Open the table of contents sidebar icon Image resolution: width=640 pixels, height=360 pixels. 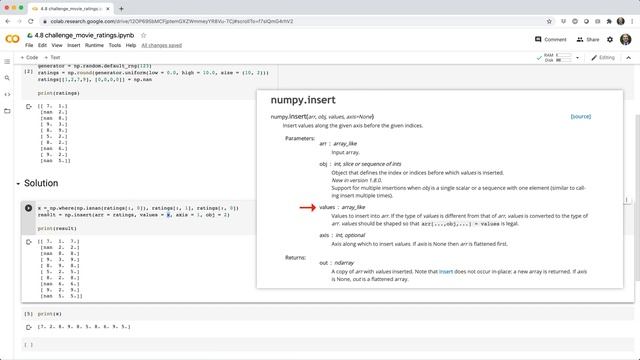7,62
